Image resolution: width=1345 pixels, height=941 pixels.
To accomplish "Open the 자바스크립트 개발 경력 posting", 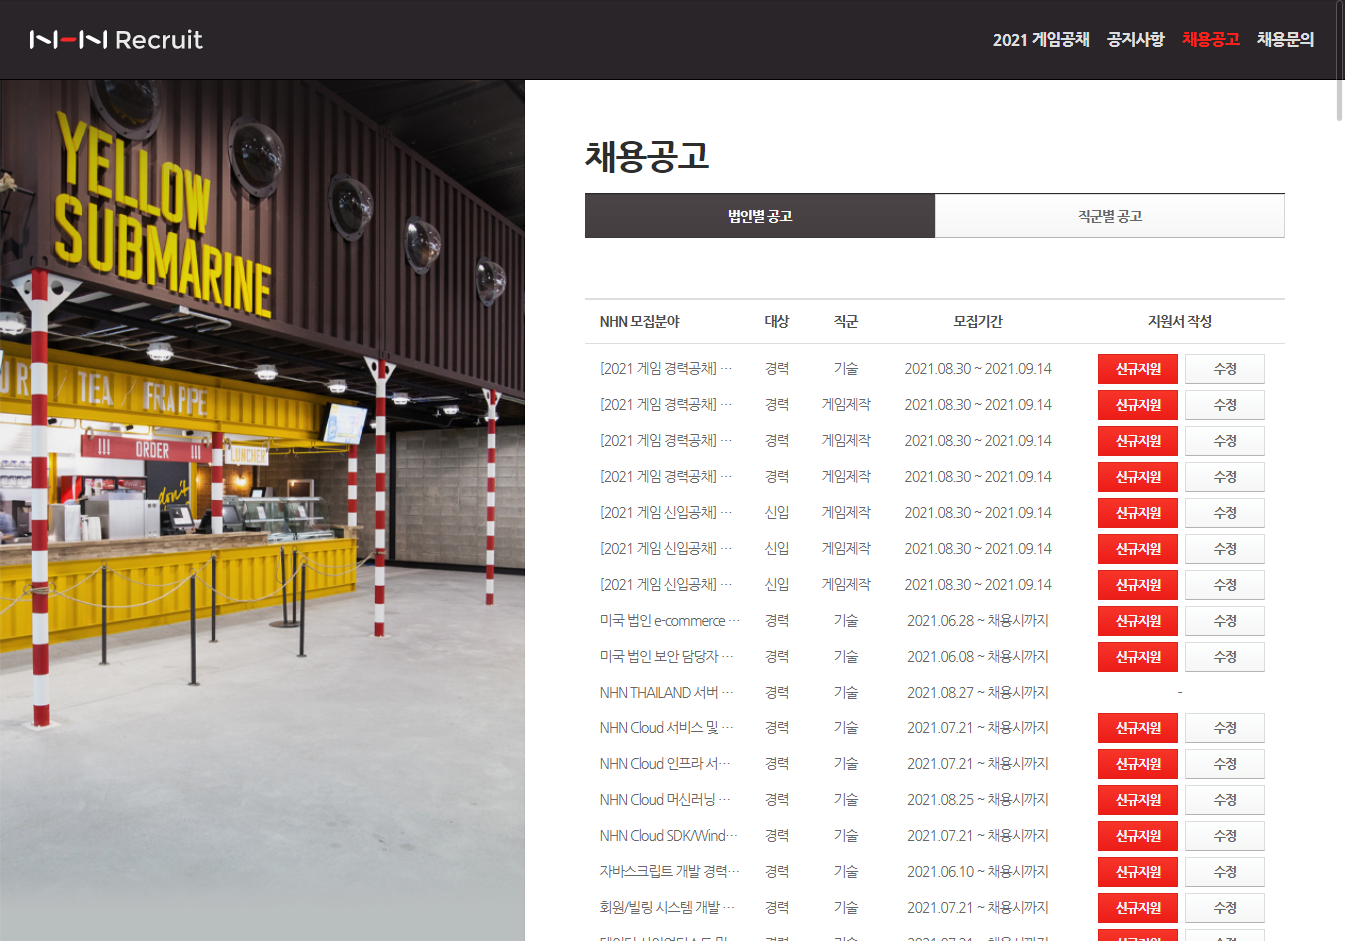I will 670,872.
